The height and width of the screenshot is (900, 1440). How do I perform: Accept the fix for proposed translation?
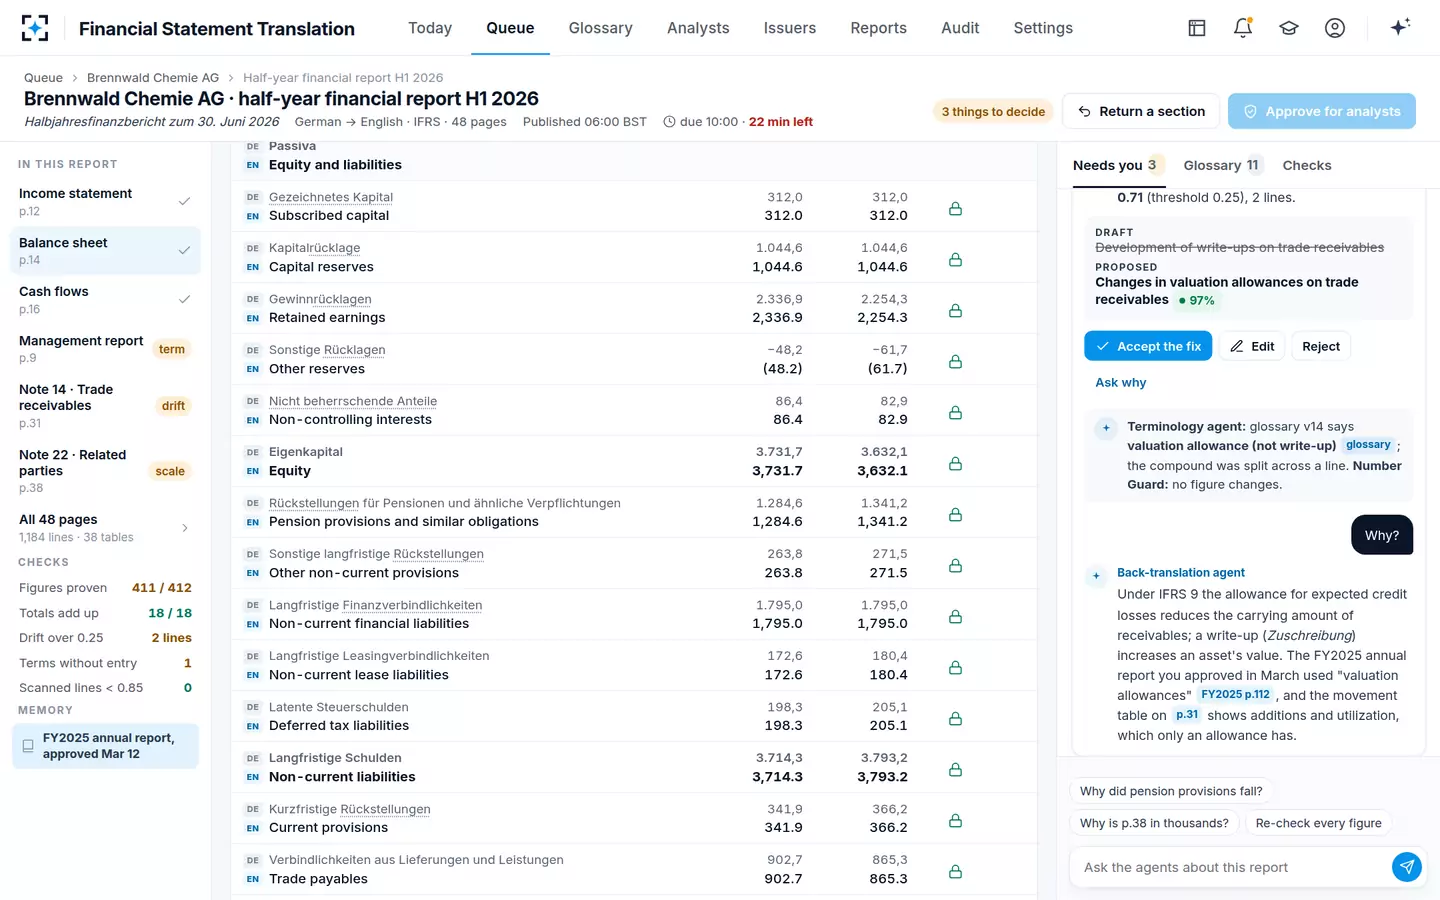pos(1148,346)
